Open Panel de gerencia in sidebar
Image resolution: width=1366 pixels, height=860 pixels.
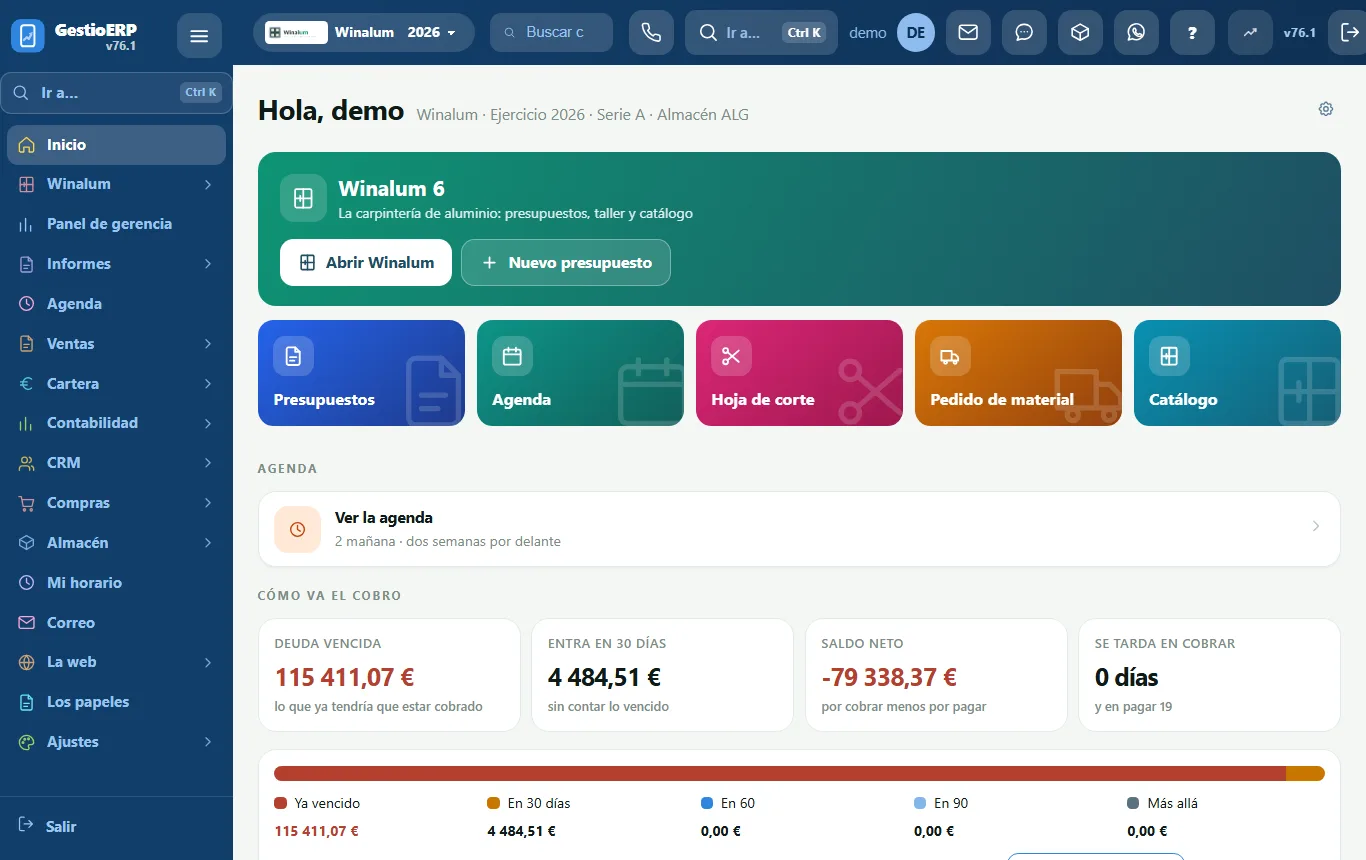(116, 224)
